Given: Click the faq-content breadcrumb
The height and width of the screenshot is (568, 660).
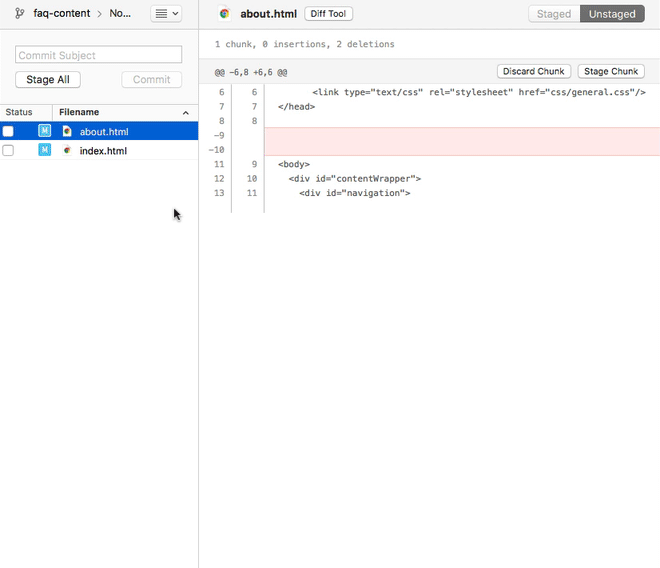Looking at the screenshot, I should [x=61, y=14].
